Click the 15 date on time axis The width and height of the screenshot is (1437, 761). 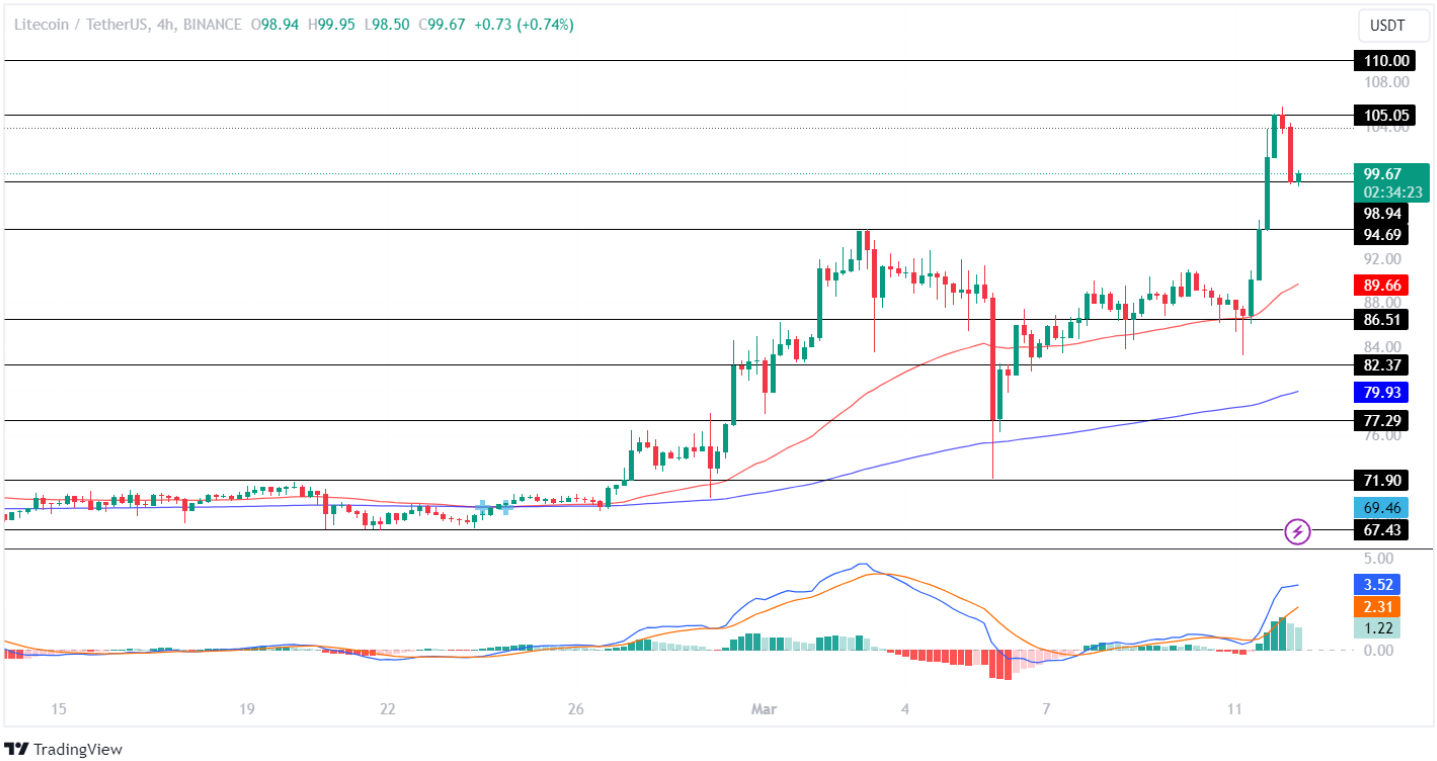pos(58,709)
